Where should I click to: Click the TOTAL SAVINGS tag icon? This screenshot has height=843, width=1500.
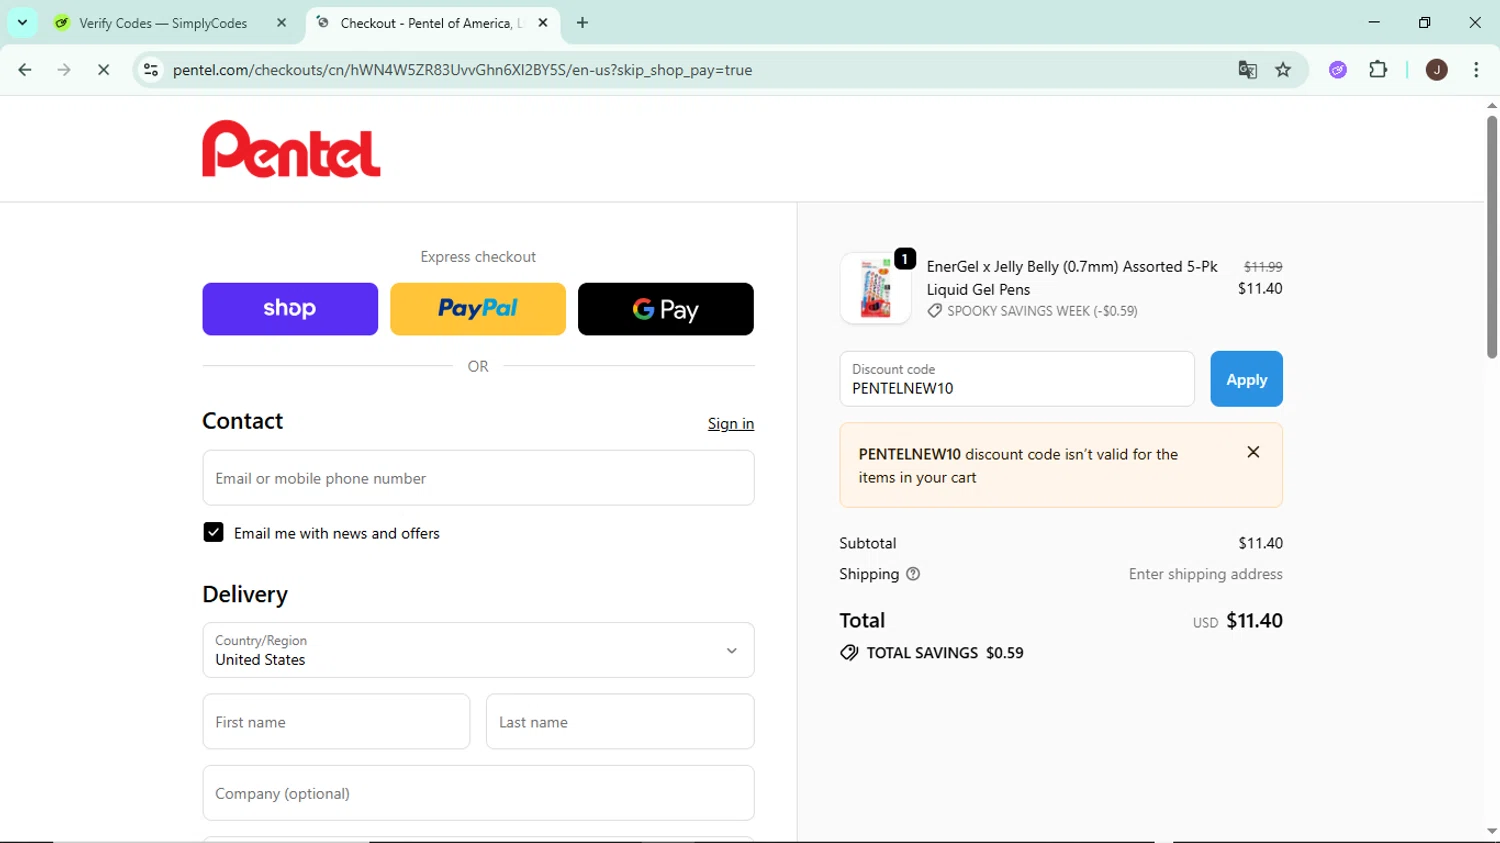point(849,653)
